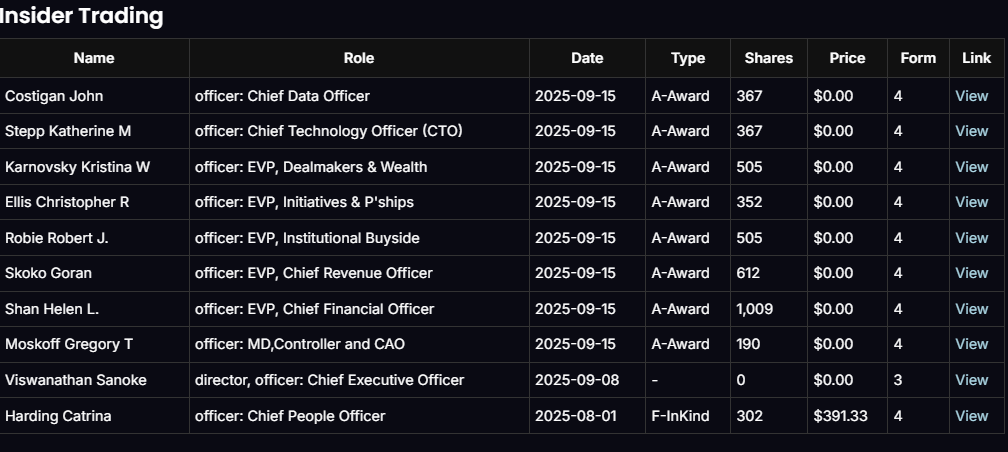Open View link for Robie Robert J.

click(971, 238)
